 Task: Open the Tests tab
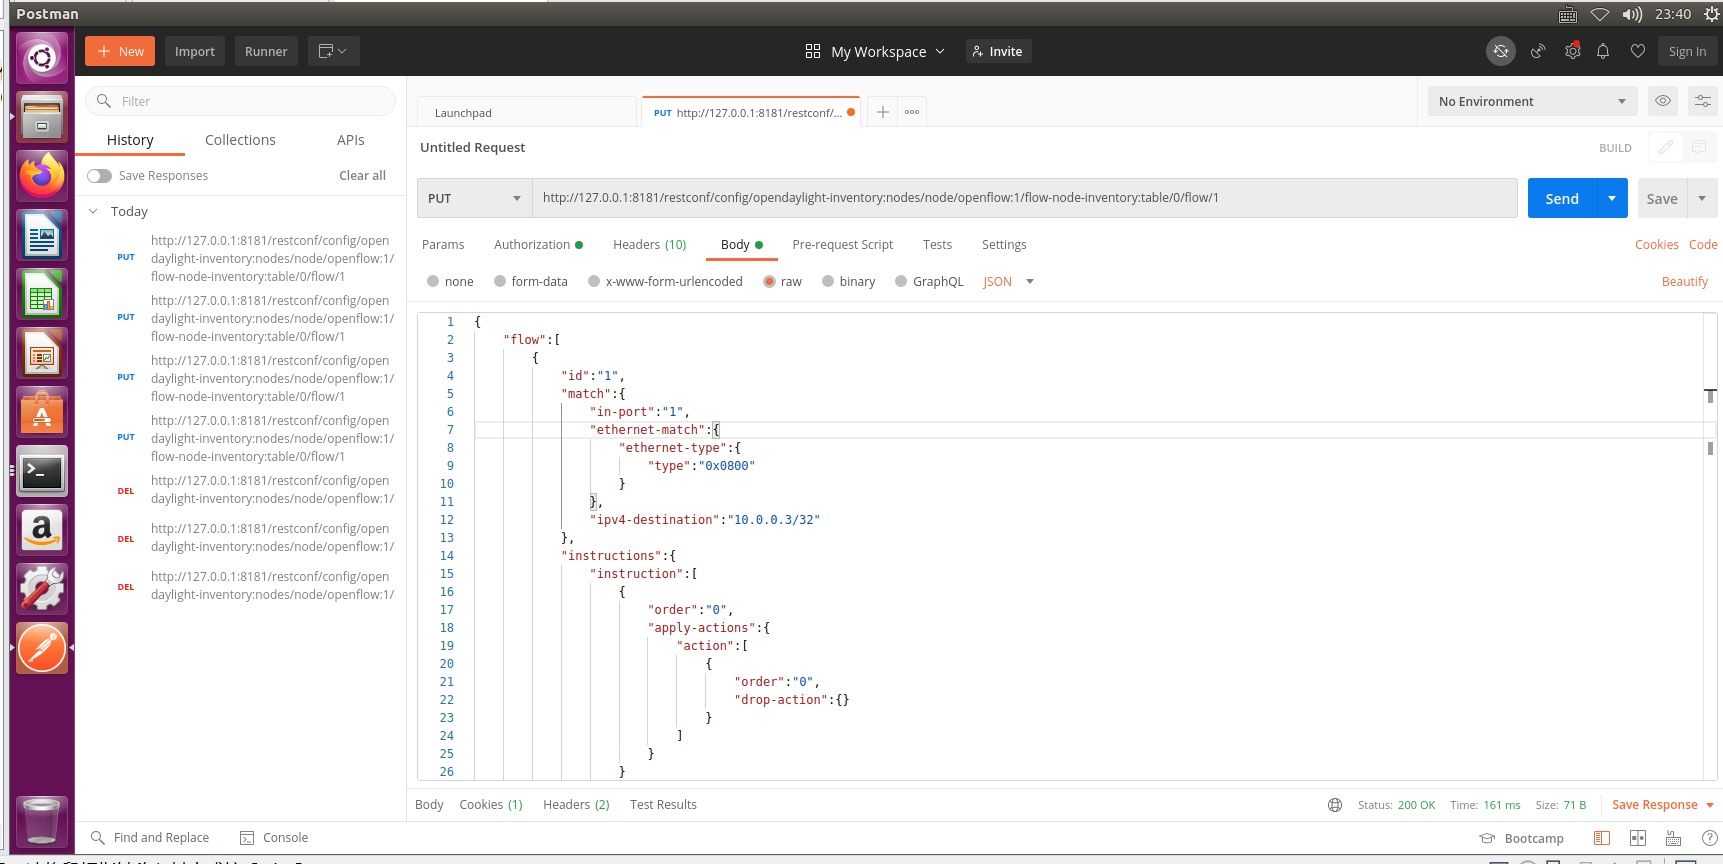pyautogui.click(x=937, y=245)
